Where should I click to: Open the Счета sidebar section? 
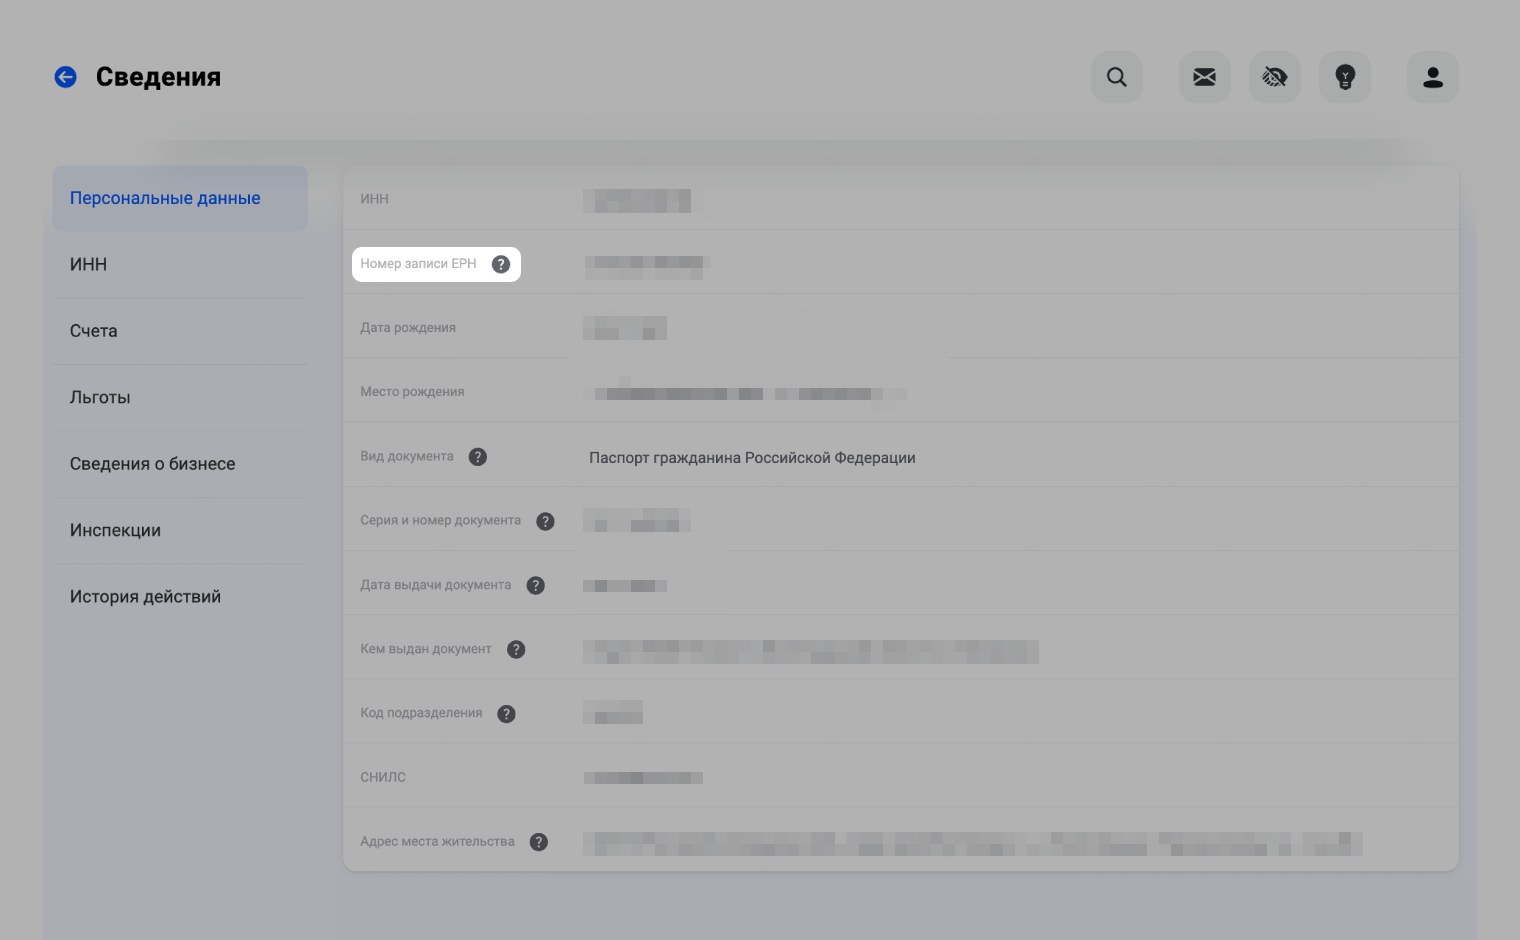(x=180, y=331)
